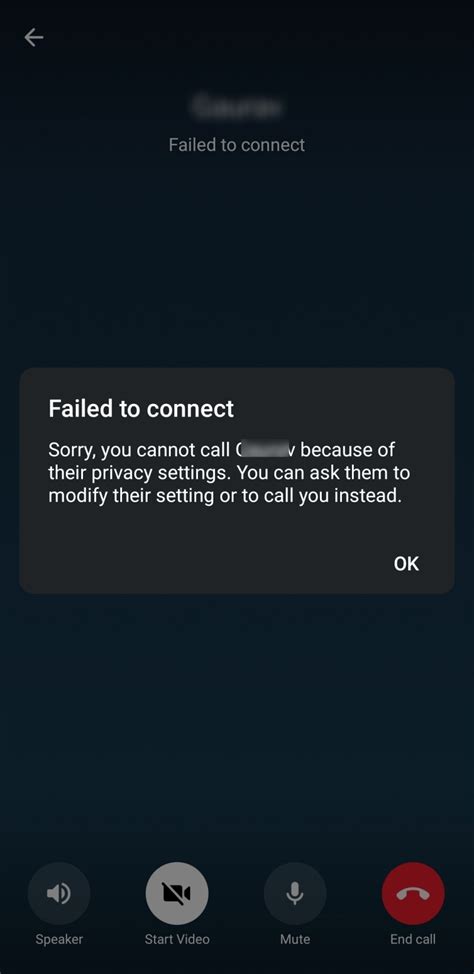Tap the crossed-out camera Start Video icon

[177, 893]
